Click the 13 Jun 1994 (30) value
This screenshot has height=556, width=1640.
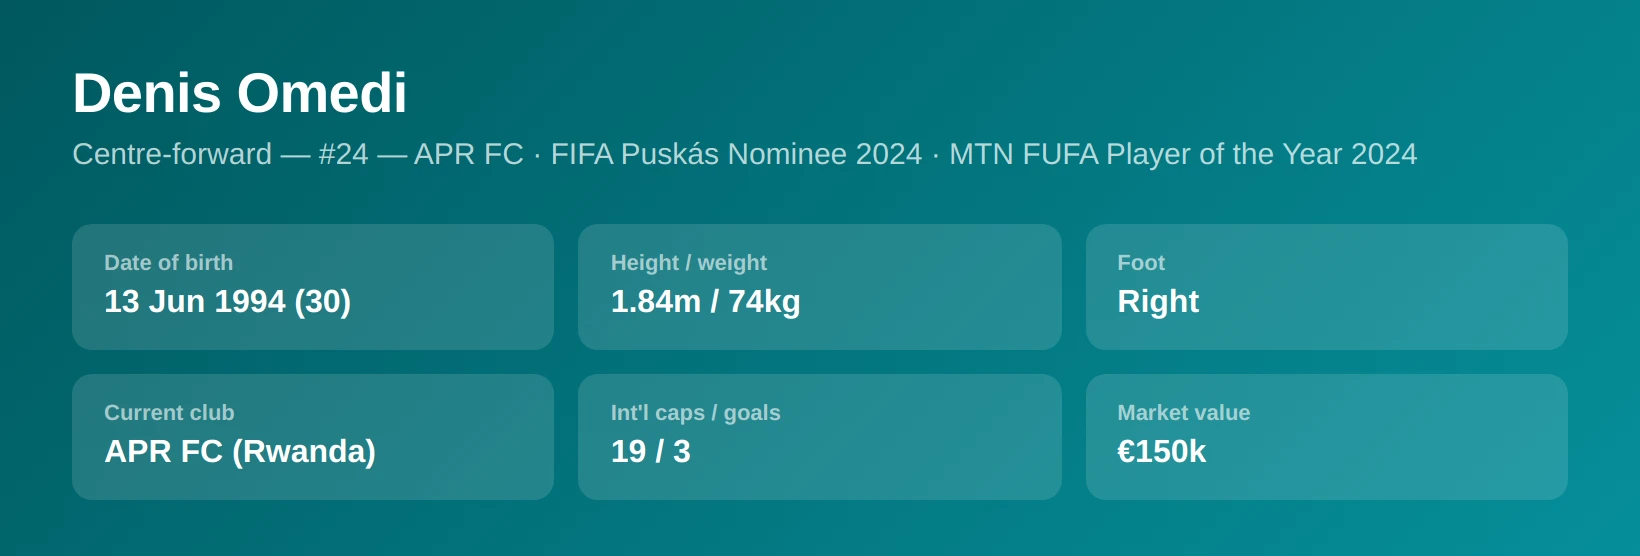point(227,301)
